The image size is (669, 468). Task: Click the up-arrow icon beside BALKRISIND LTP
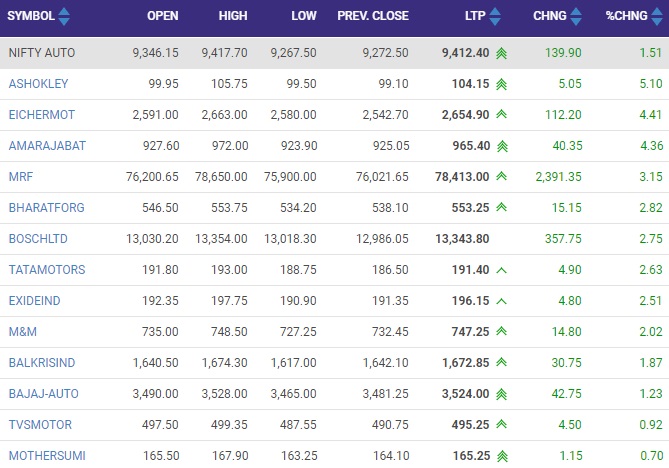[502, 362]
